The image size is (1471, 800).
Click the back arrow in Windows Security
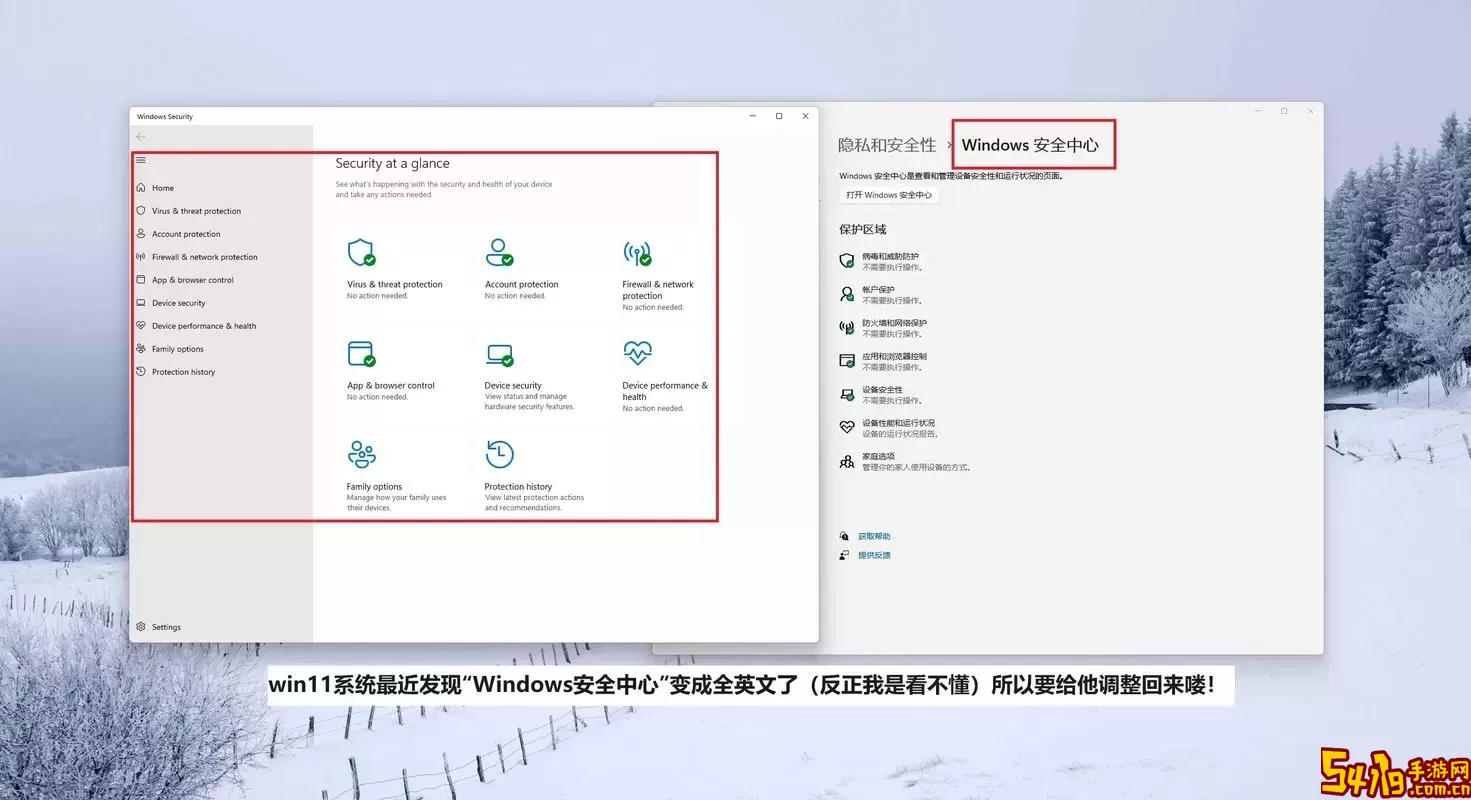(x=141, y=137)
